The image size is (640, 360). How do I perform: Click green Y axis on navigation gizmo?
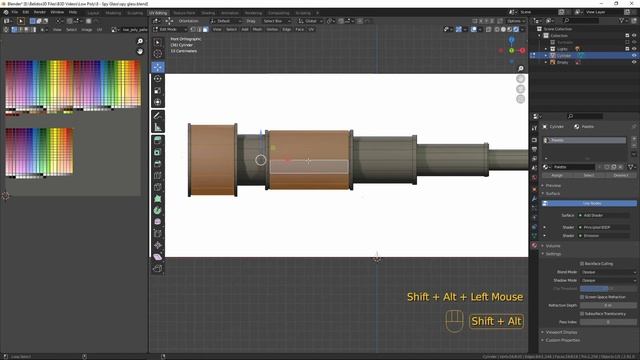click(511, 51)
